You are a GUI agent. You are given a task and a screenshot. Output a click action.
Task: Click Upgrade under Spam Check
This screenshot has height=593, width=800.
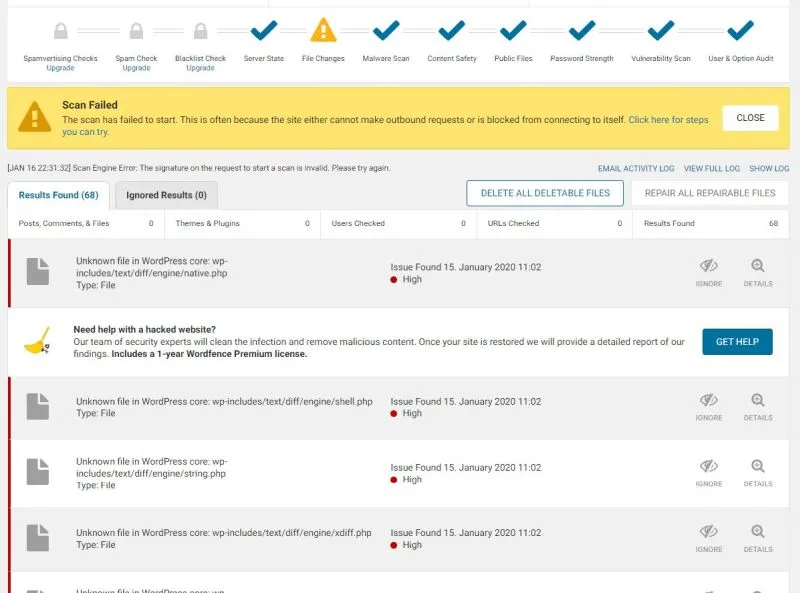(136, 68)
